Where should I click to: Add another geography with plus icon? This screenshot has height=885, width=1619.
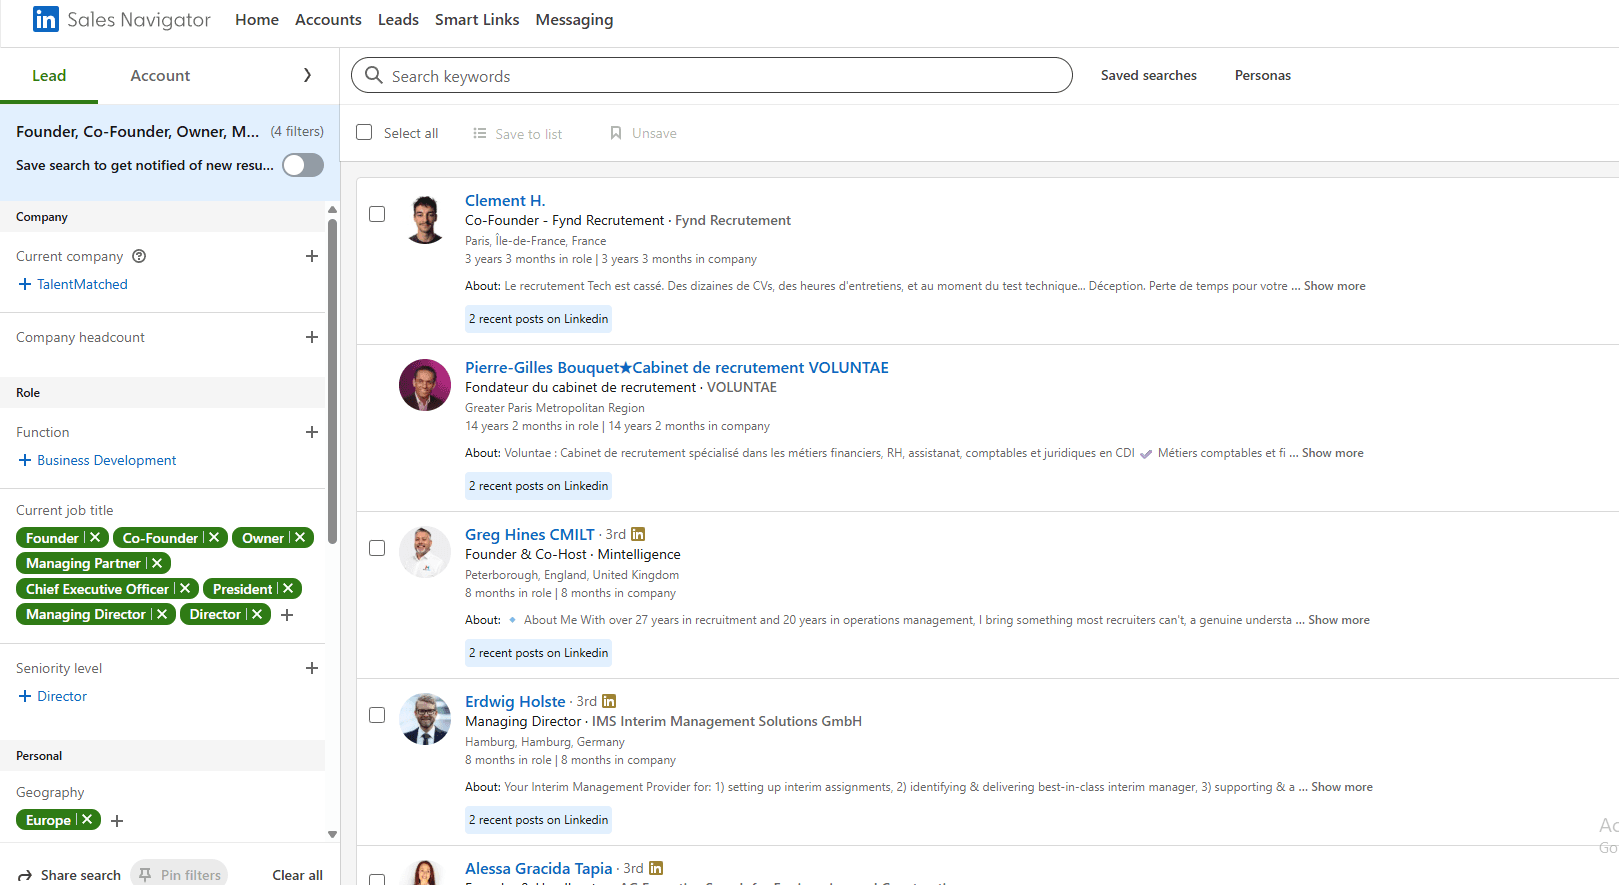(117, 821)
